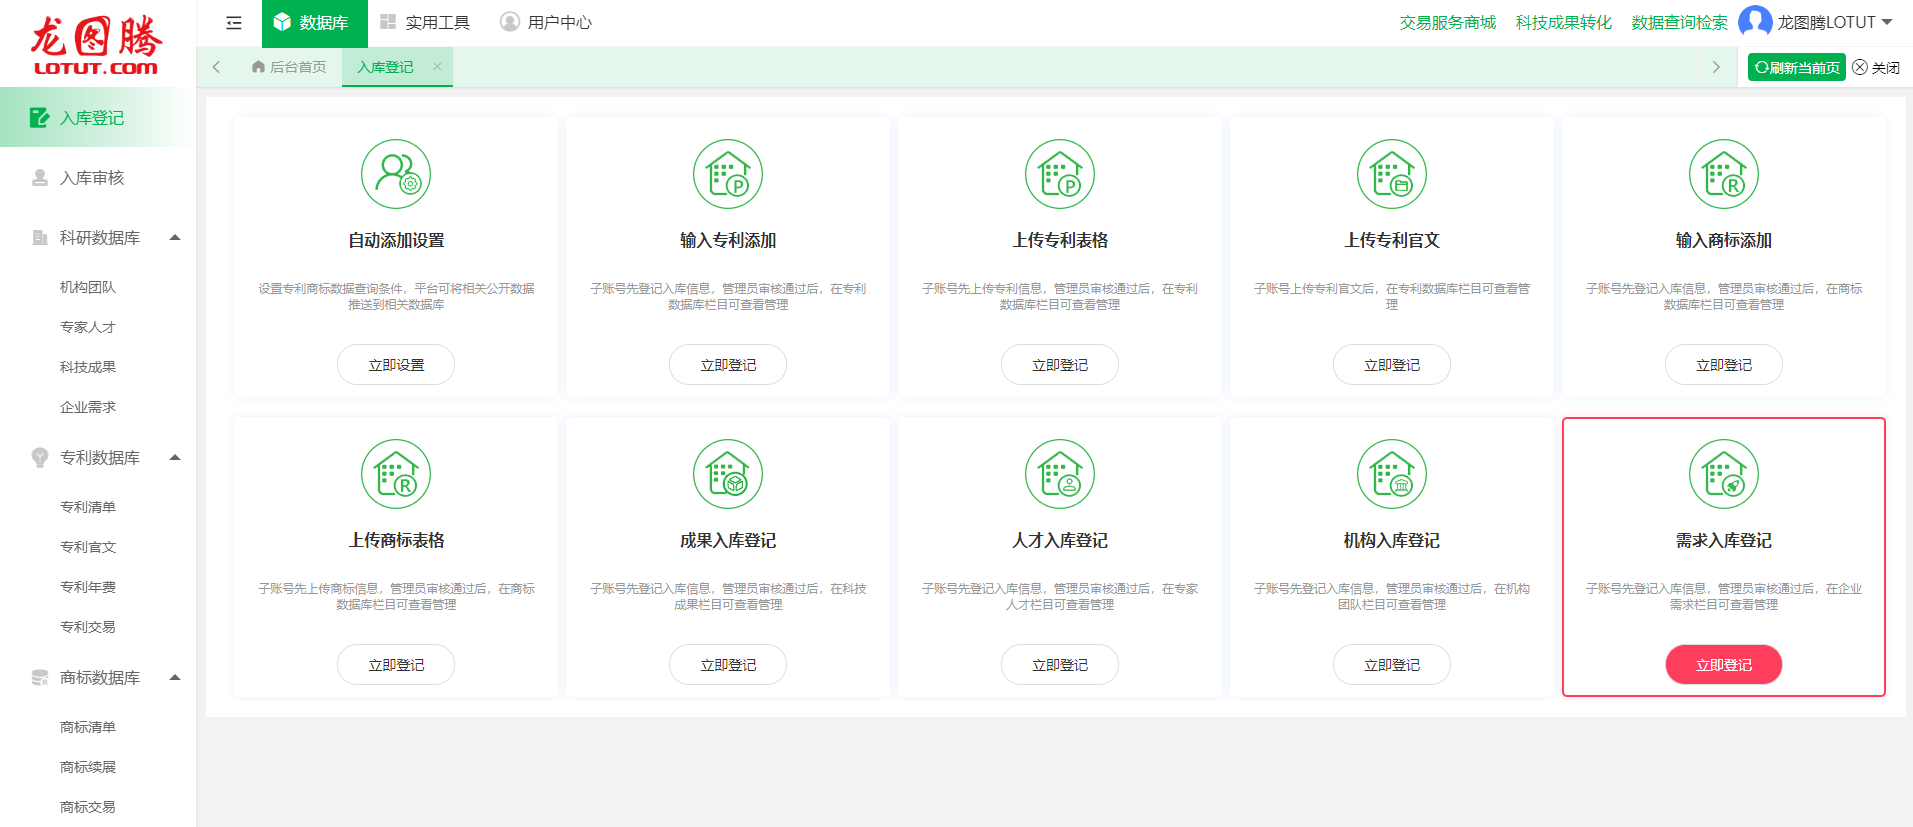Viewport: 1913px width, 827px height.
Task: Click the 输入商标添加 trademark icon
Action: click(x=1724, y=174)
